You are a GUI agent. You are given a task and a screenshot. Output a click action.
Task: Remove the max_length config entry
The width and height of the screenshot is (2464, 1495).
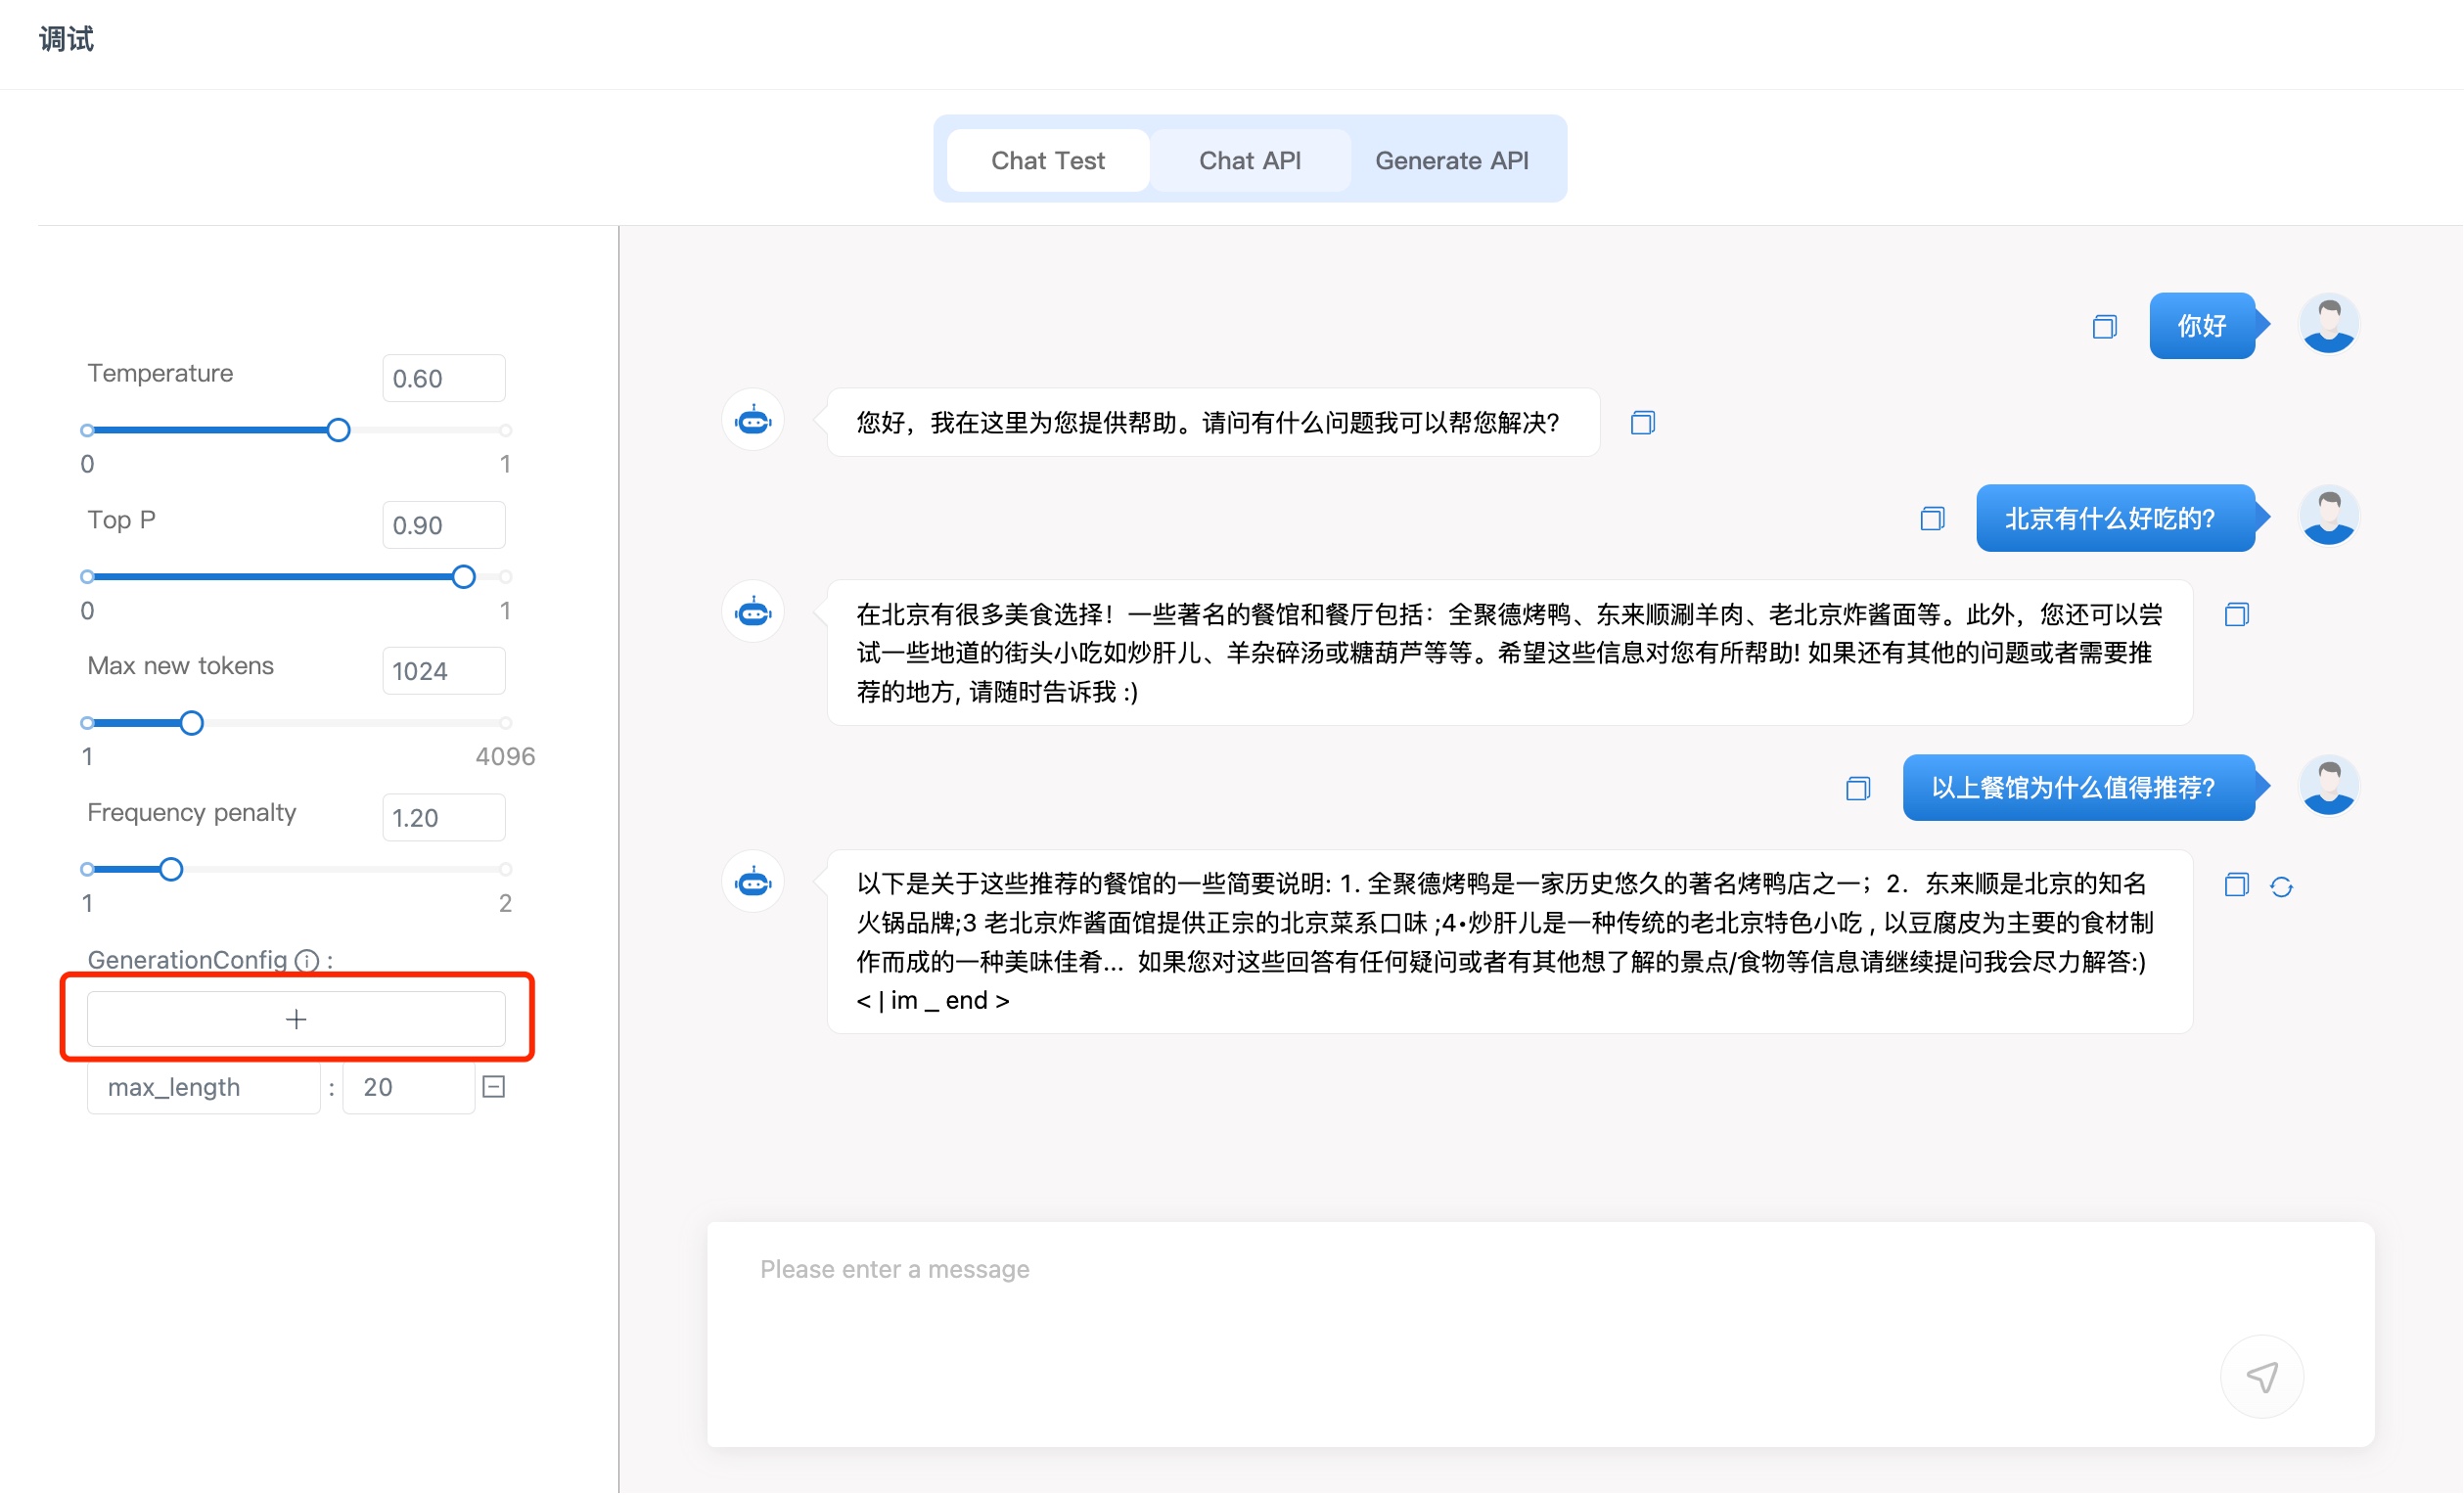(494, 1087)
